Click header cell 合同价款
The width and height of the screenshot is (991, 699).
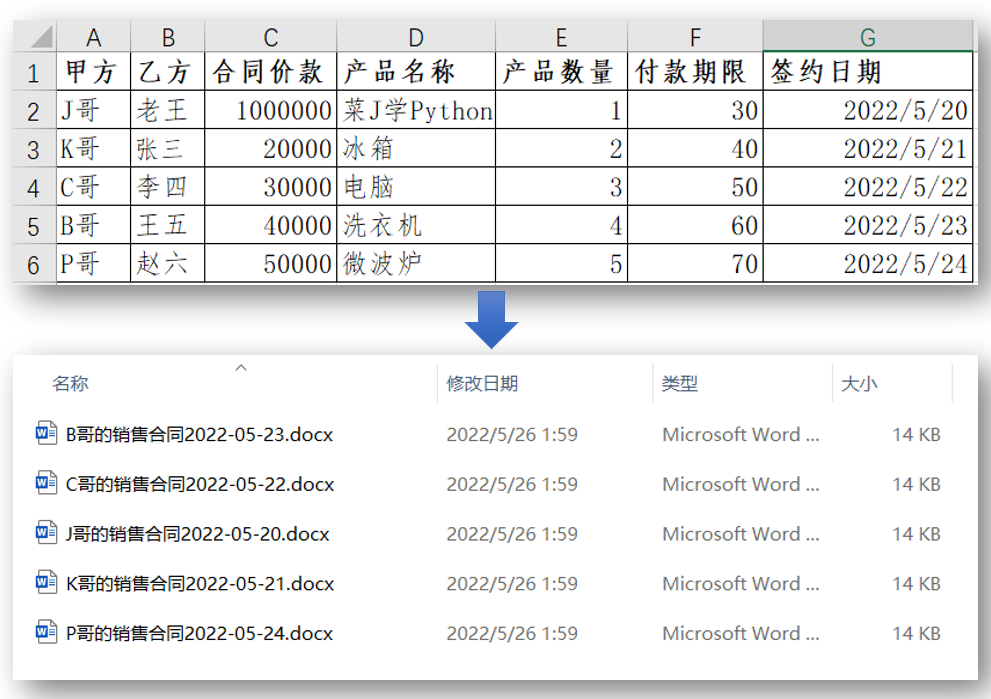pos(271,71)
